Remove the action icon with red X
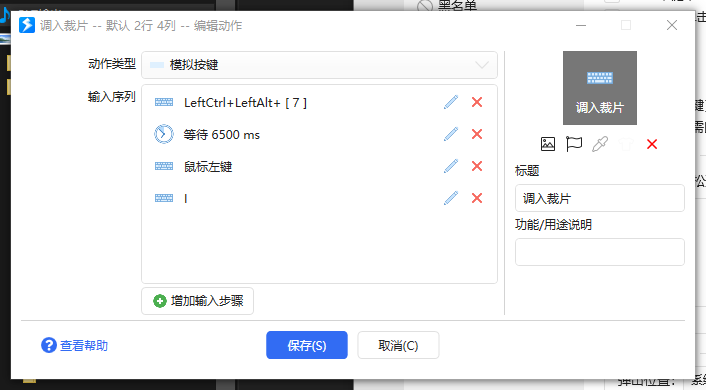The width and height of the screenshot is (706, 390). (x=652, y=144)
